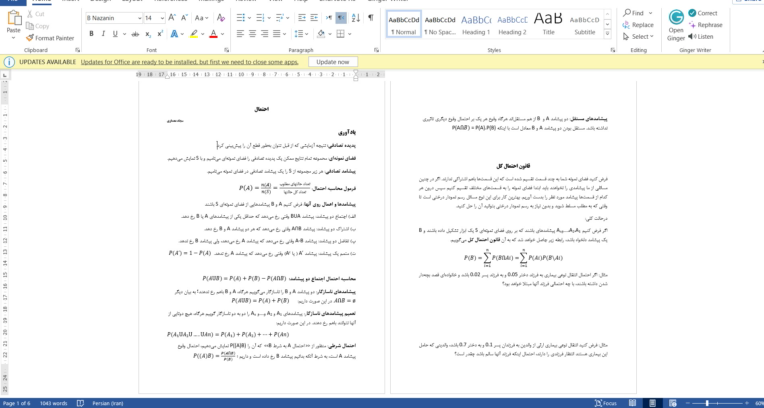Apply the Normal style
This screenshot has width=764, height=408.
coord(403,25)
